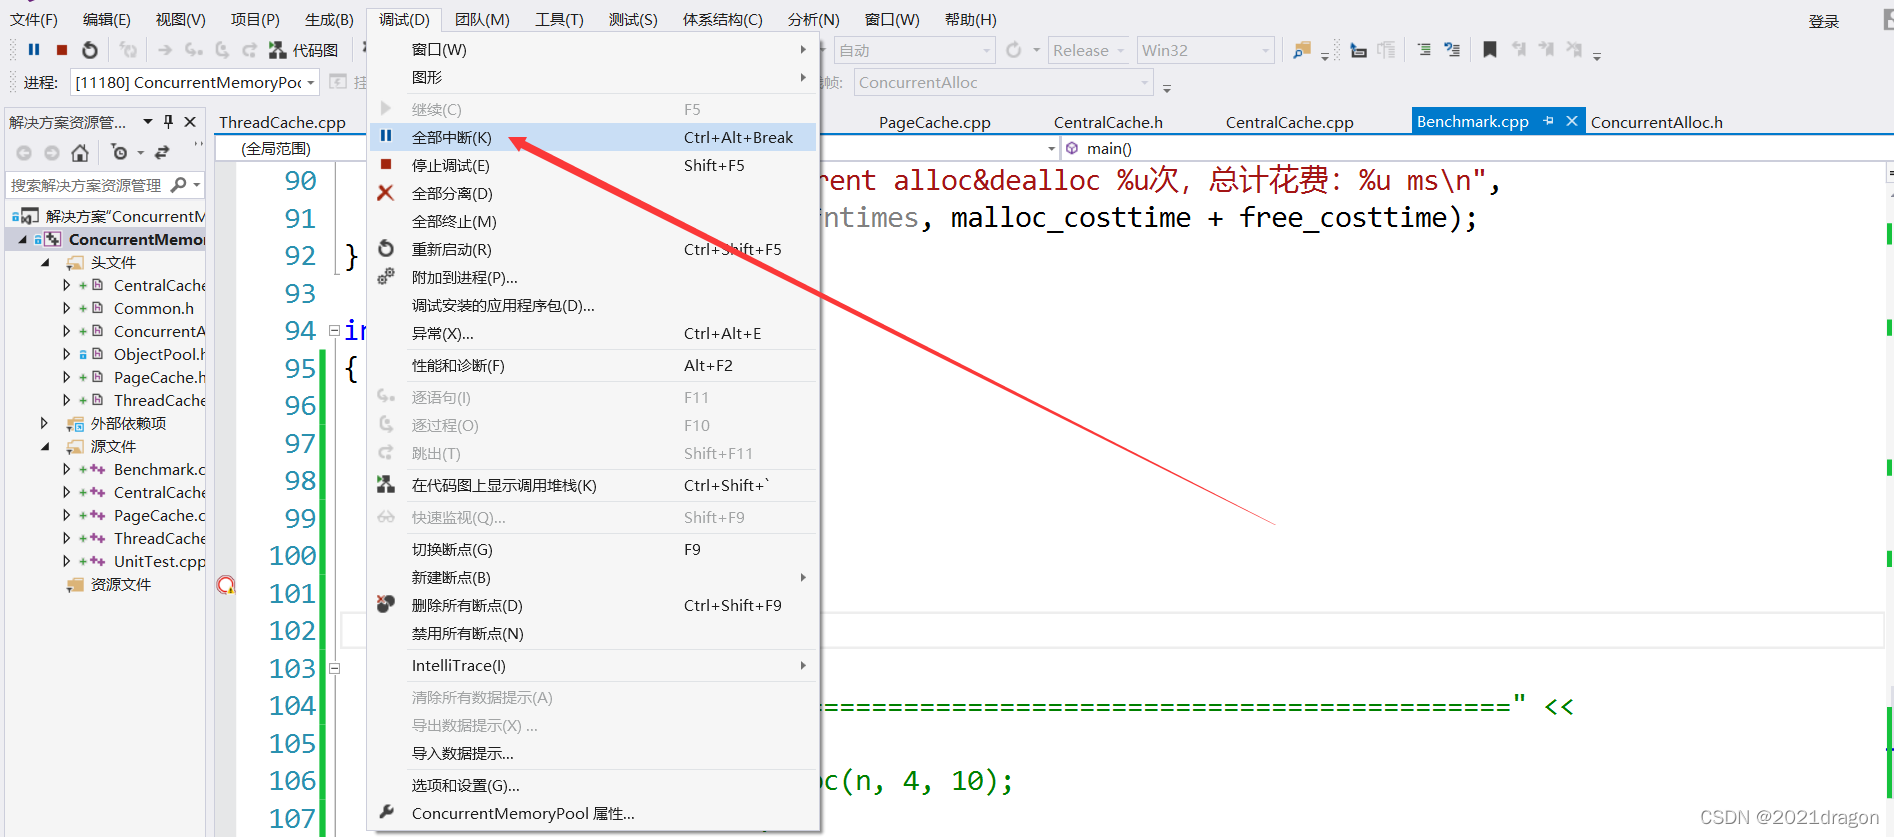Select UnitTest.cpp in Solution Explorer
This screenshot has width=1894, height=837.
coord(159,561)
